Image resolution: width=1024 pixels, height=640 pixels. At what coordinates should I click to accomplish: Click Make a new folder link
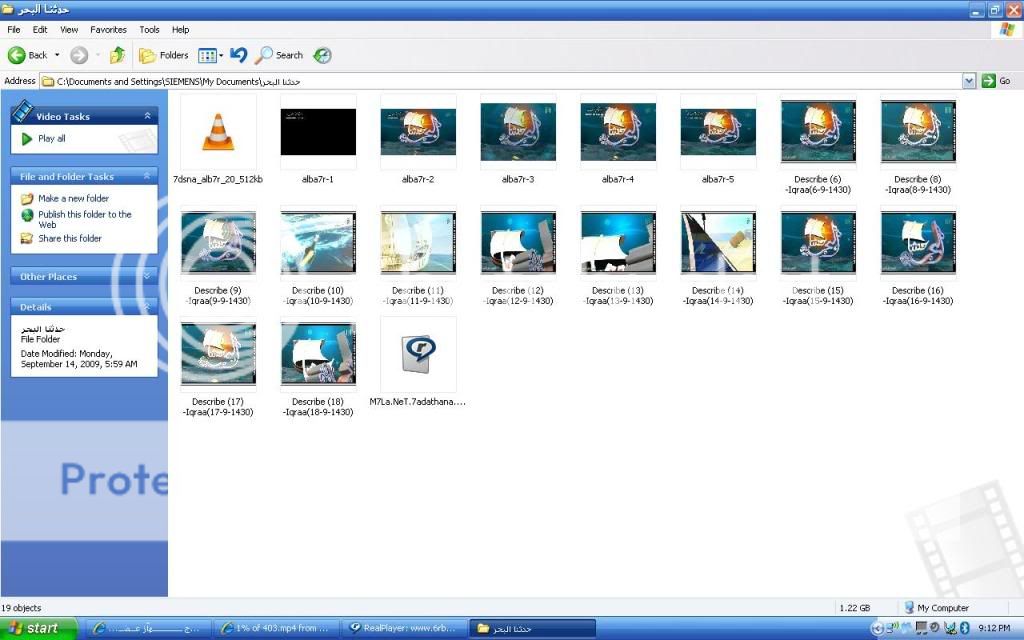(x=73, y=199)
